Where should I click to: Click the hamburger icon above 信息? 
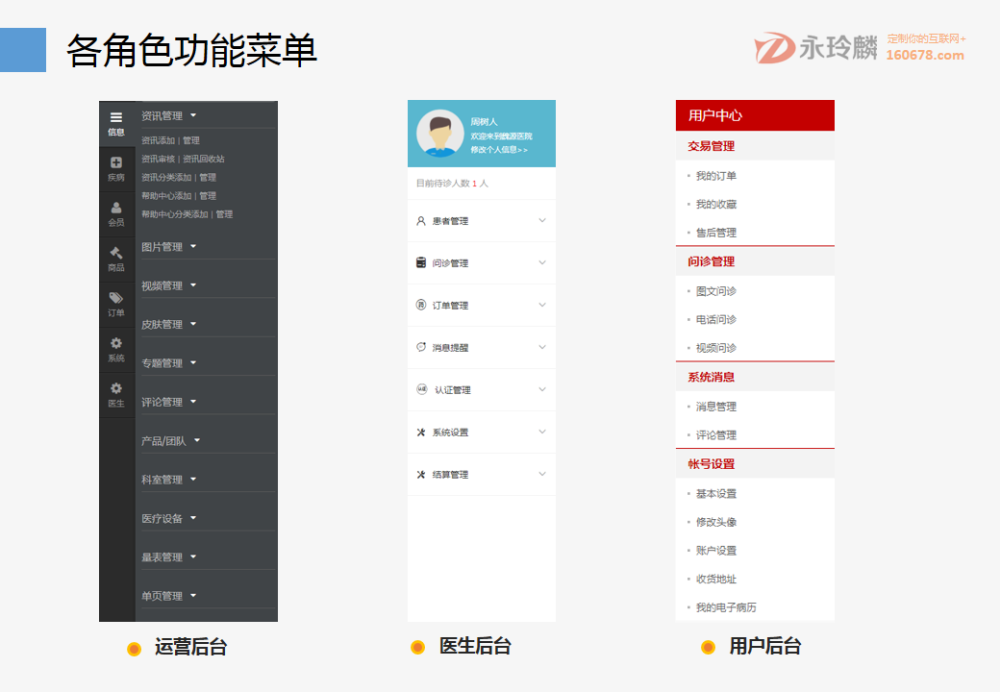(117, 115)
